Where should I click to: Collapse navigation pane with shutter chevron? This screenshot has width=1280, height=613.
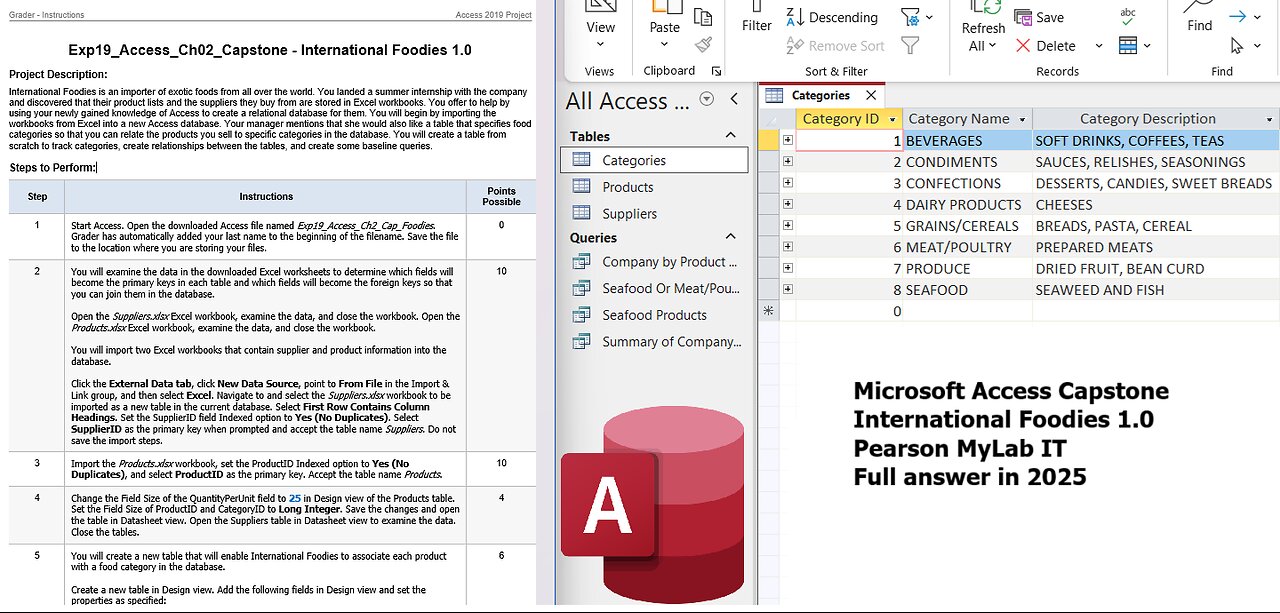pyautogui.click(x=734, y=98)
